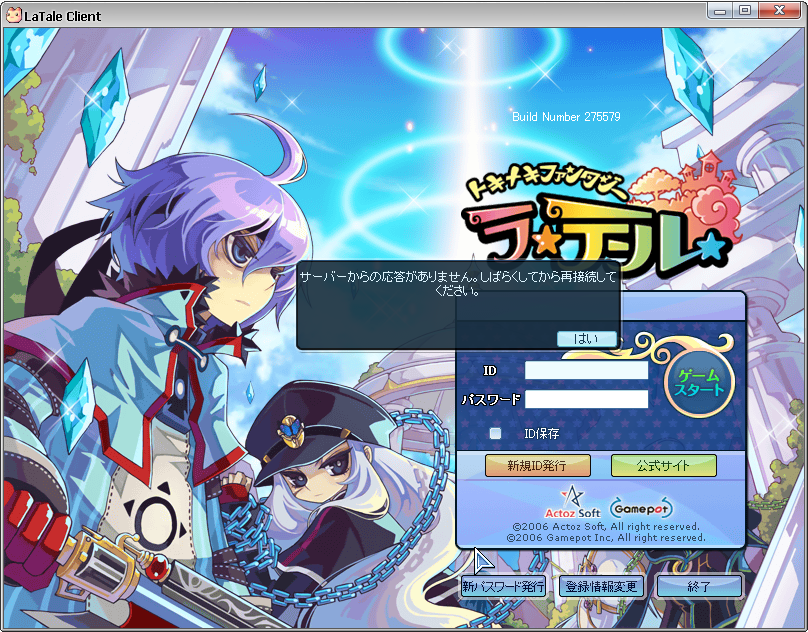The image size is (808, 632).
Task: Click the LaTale Client title bar icon
Action: click(x=13, y=15)
